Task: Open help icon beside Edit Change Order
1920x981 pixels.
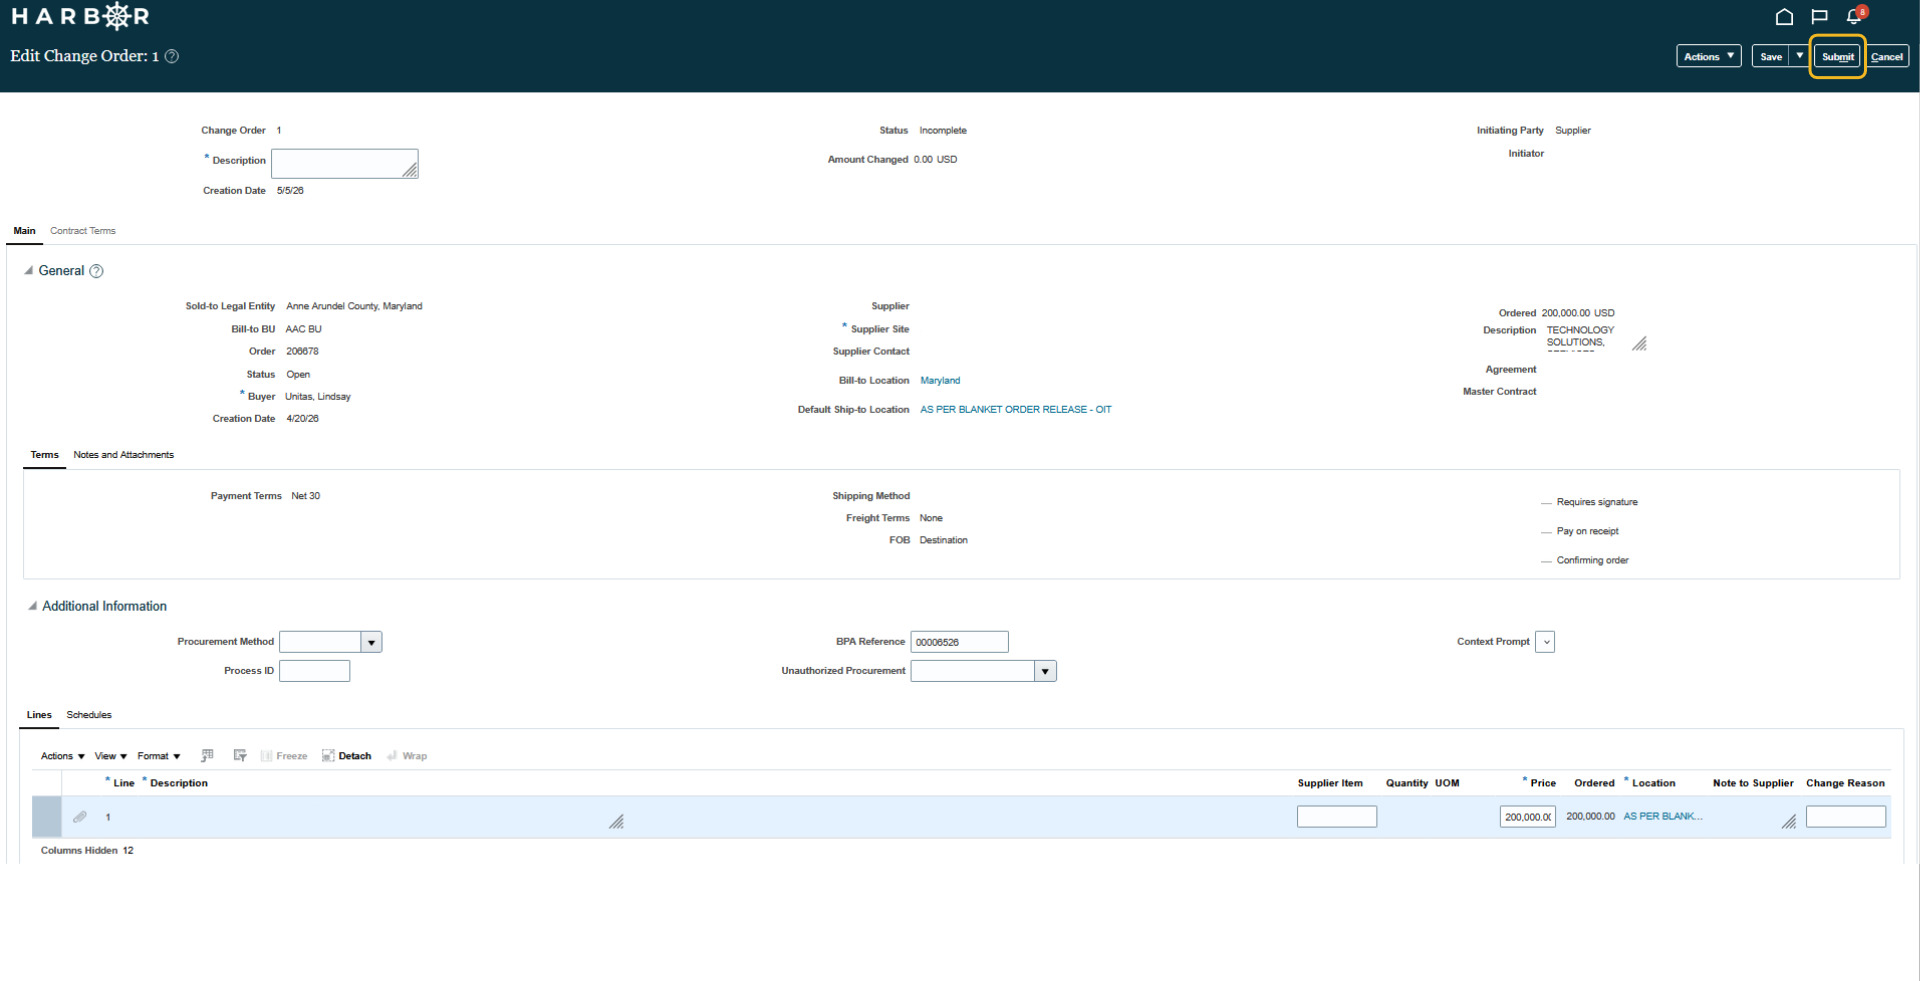Action: coord(172,56)
